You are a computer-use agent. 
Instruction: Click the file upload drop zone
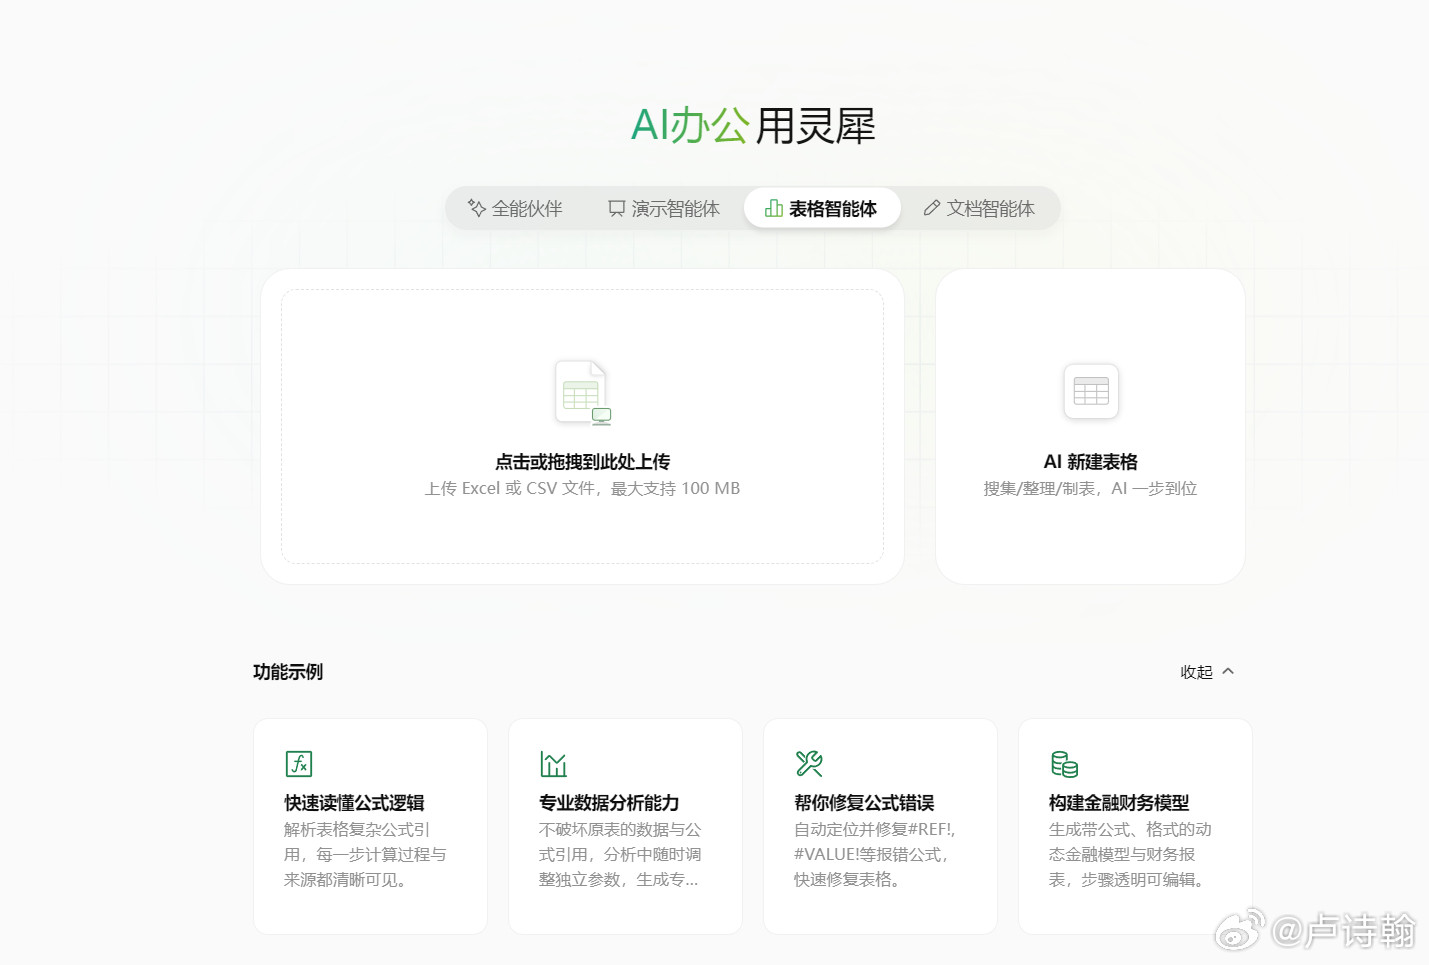[581, 425]
